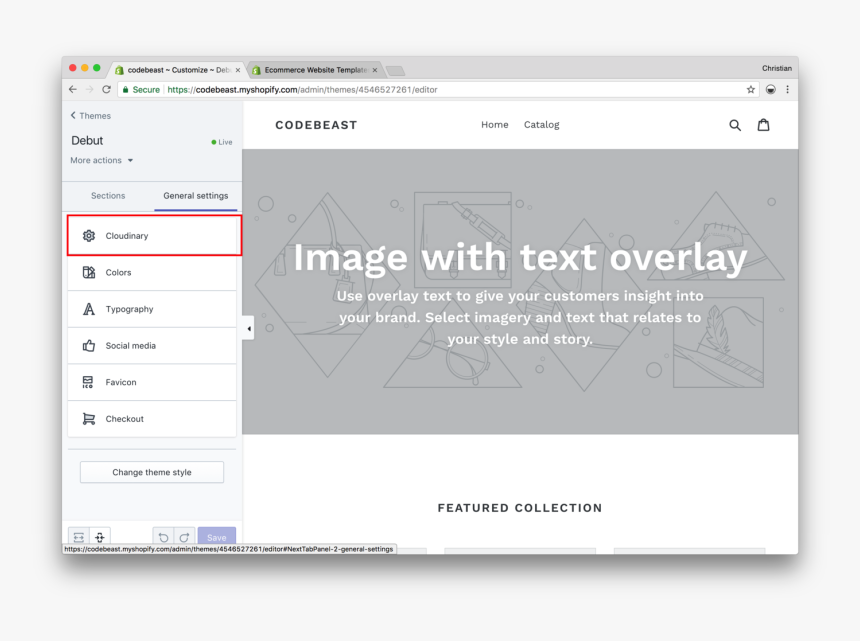
Task: Open the Social media settings row
Action: pyautogui.click(x=152, y=345)
